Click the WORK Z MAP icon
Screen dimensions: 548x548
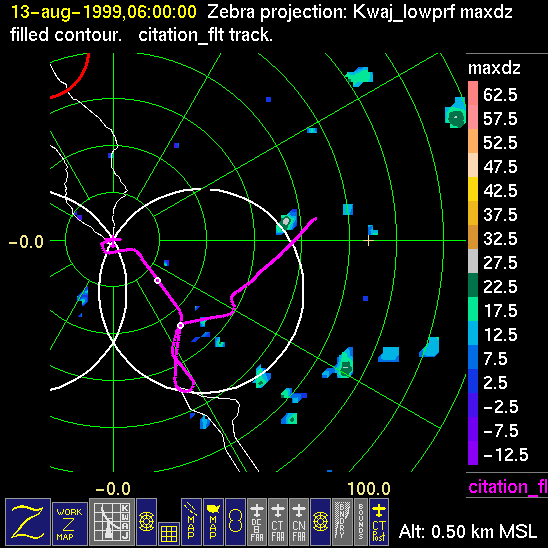pyautogui.click(x=70, y=524)
